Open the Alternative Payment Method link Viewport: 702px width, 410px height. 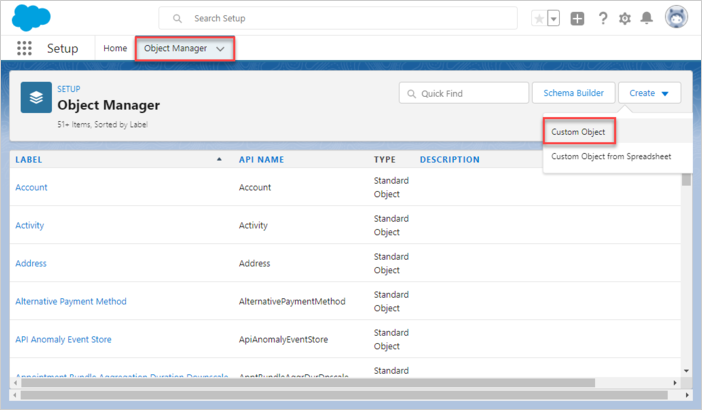coord(71,301)
